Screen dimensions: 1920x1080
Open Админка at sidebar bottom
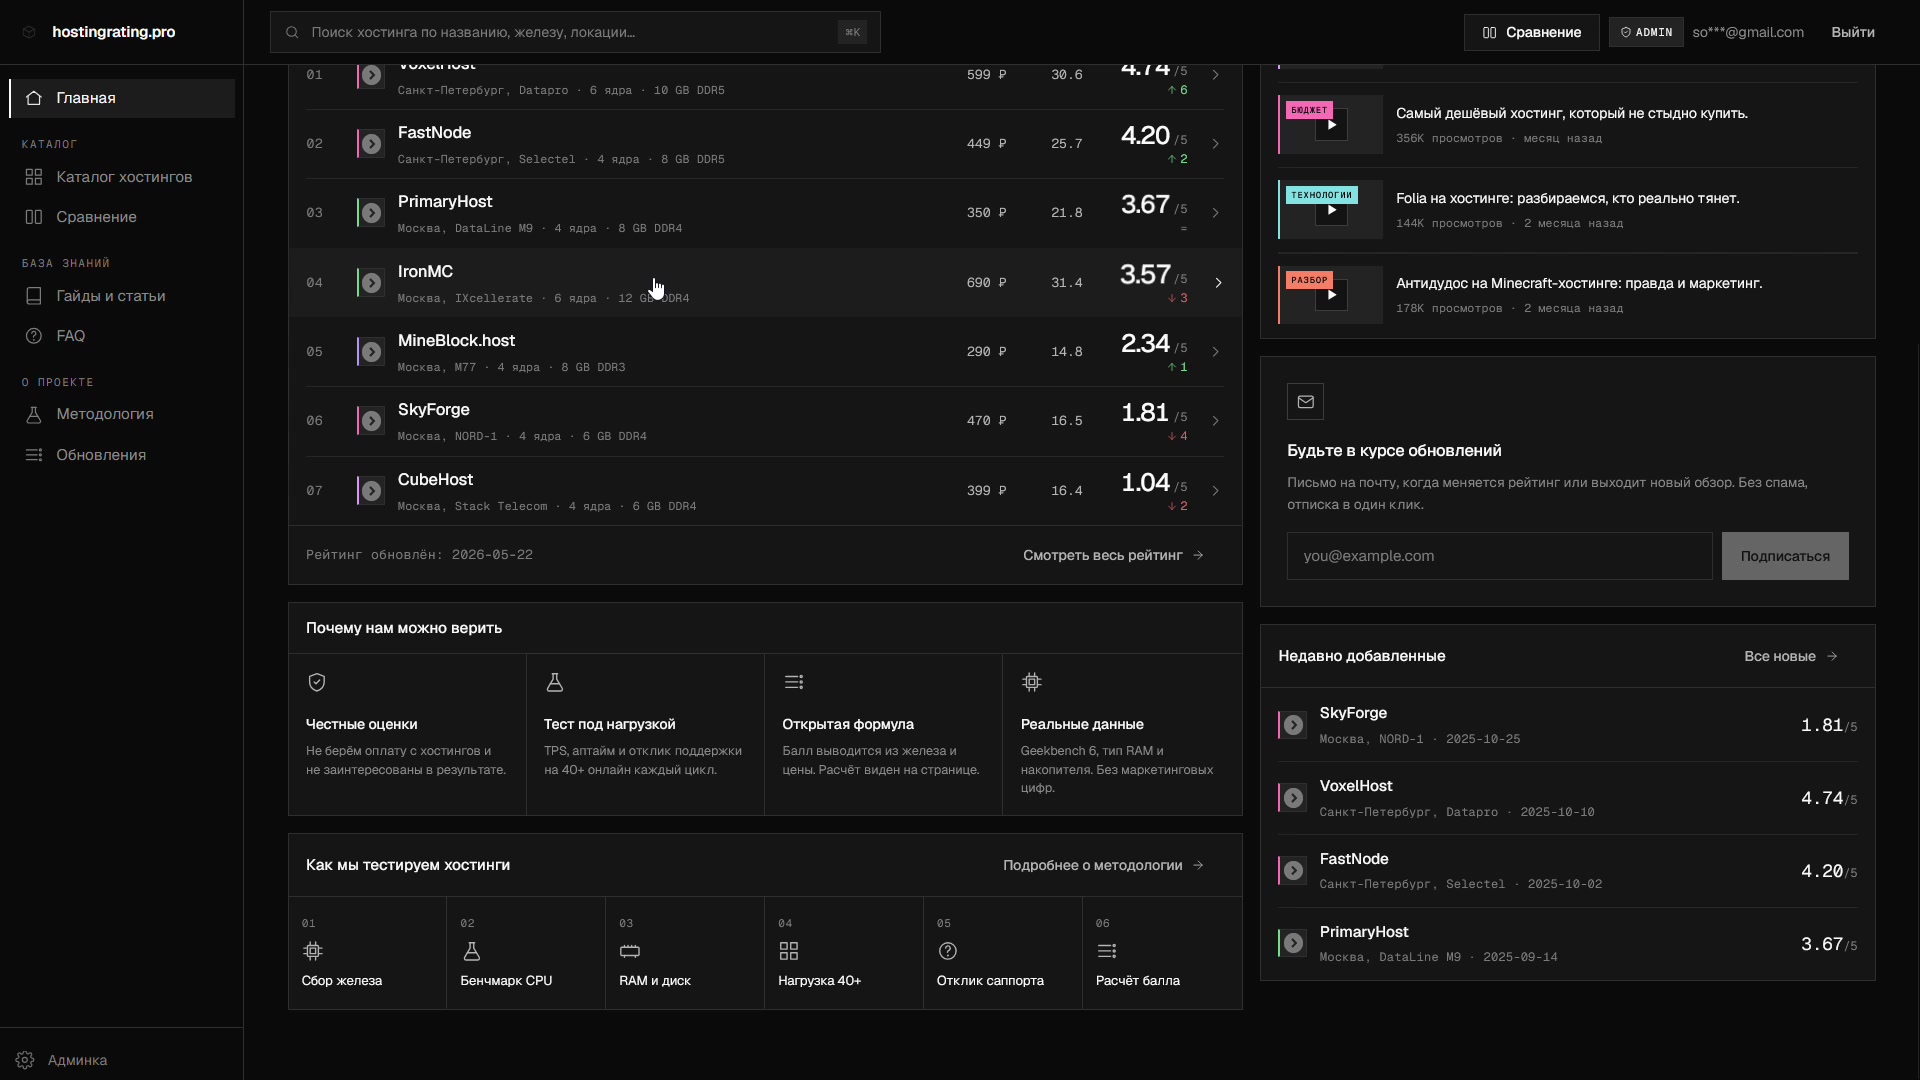122,1060
